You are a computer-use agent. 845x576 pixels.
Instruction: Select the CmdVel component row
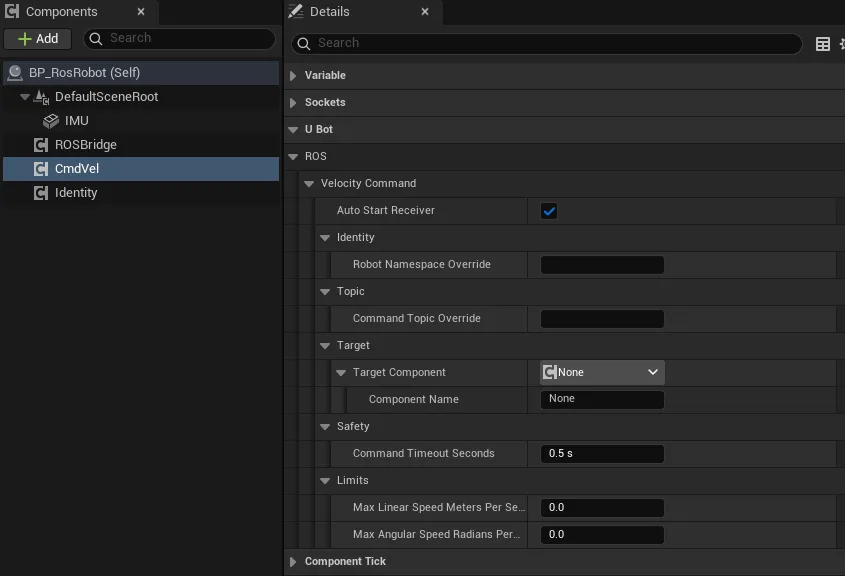click(x=141, y=169)
